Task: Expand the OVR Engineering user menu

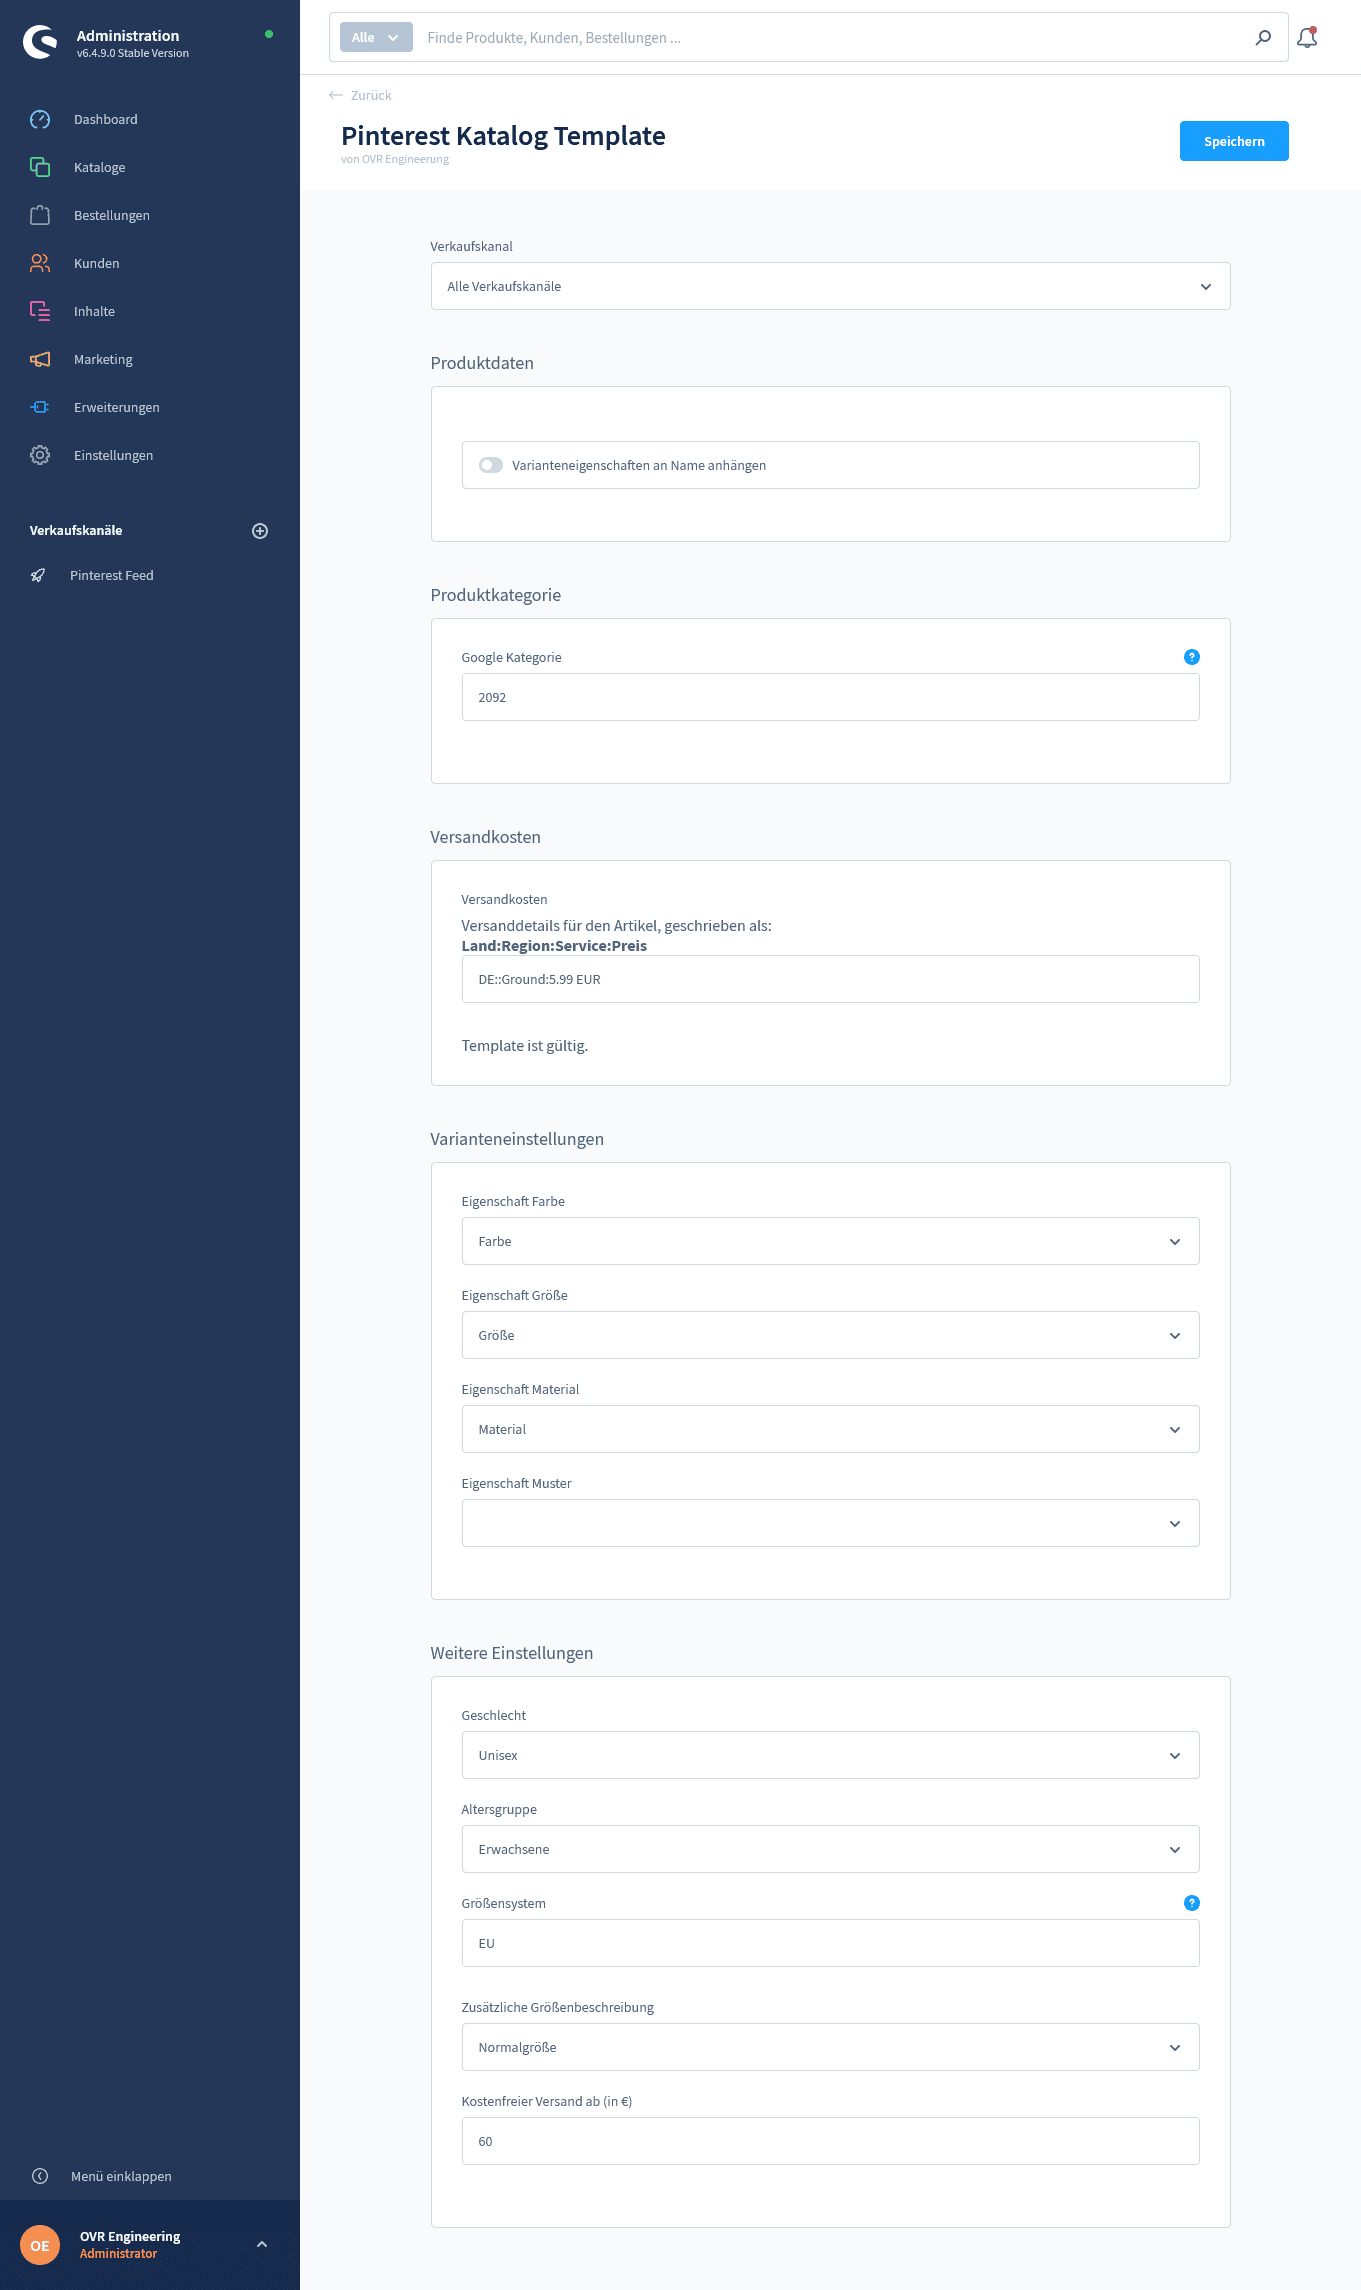Action: 262,2244
